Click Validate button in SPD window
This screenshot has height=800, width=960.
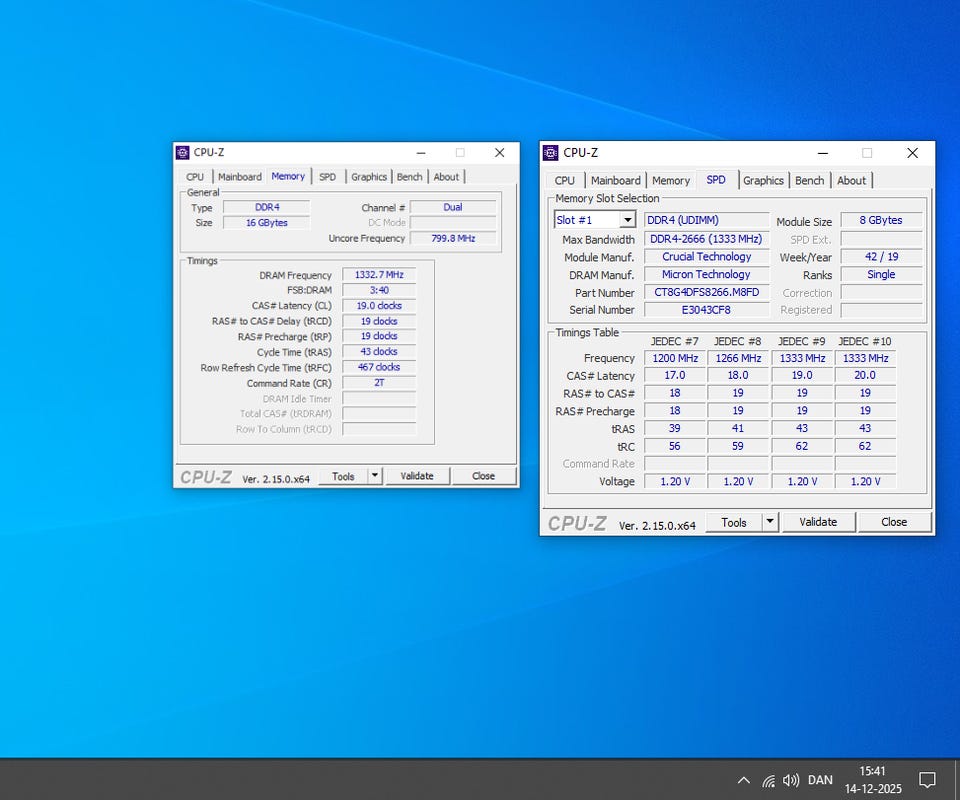[818, 522]
